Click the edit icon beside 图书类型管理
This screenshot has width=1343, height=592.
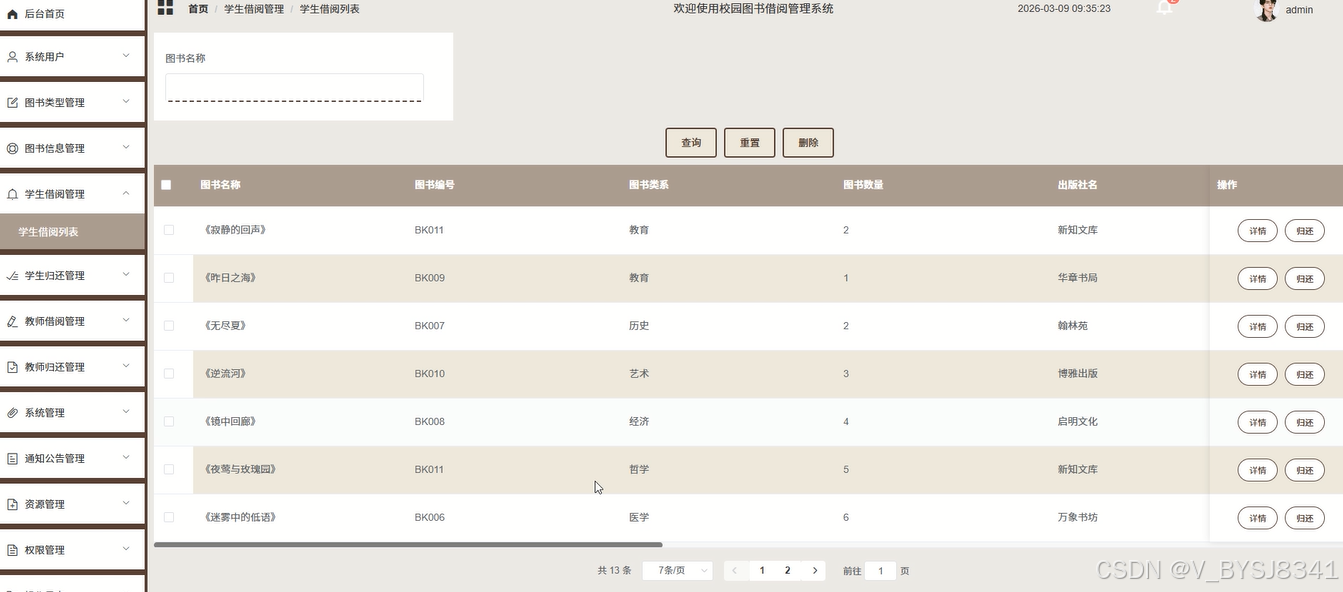[13, 103]
